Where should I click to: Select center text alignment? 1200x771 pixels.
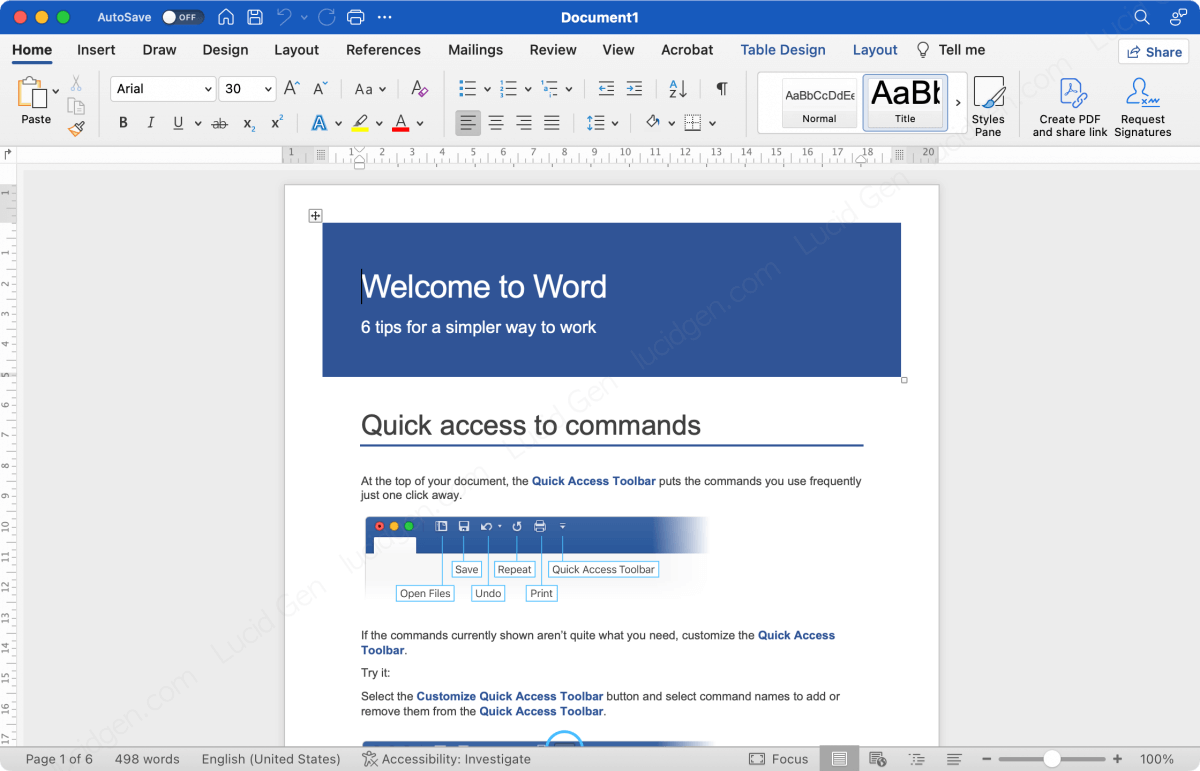[496, 122]
